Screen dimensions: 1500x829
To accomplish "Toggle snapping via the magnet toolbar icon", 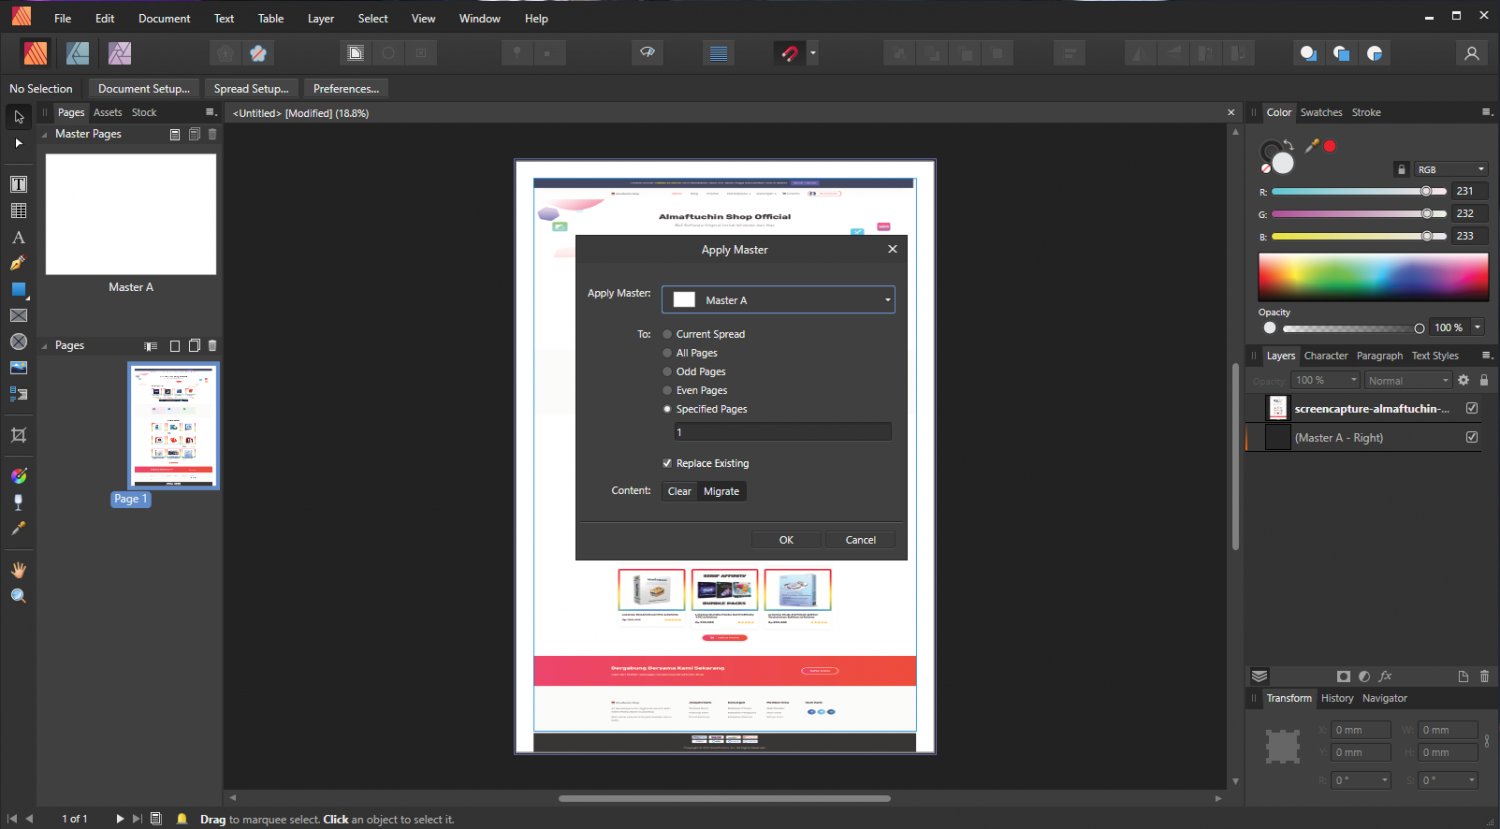I will point(788,52).
